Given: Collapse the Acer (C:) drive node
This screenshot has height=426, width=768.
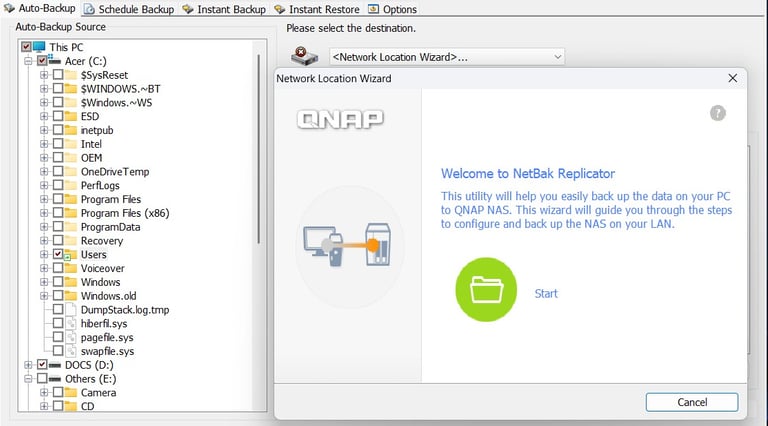Looking at the screenshot, I should pyautogui.click(x=28, y=61).
